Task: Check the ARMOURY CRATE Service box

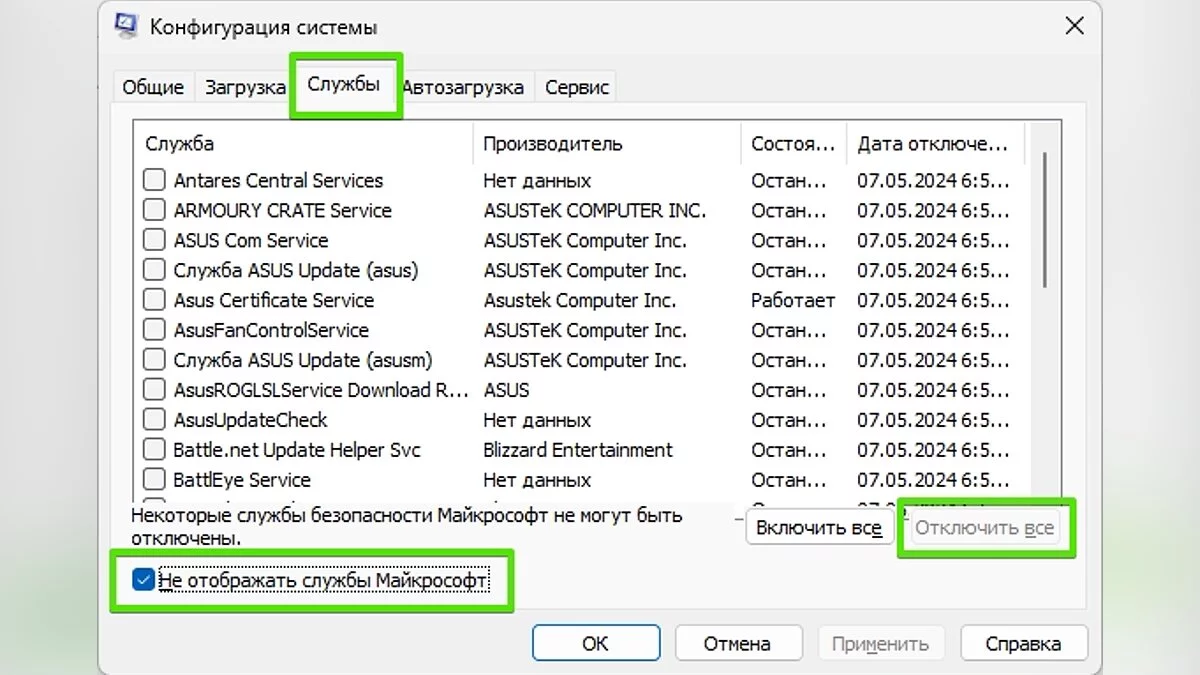Action: click(154, 211)
